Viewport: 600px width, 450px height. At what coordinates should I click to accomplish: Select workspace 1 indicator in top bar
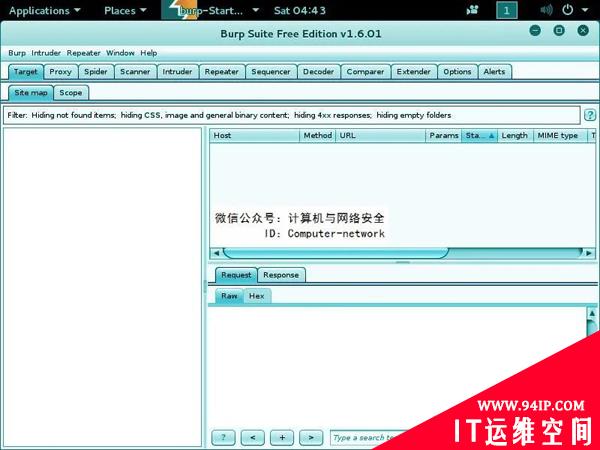[x=507, y=10]
